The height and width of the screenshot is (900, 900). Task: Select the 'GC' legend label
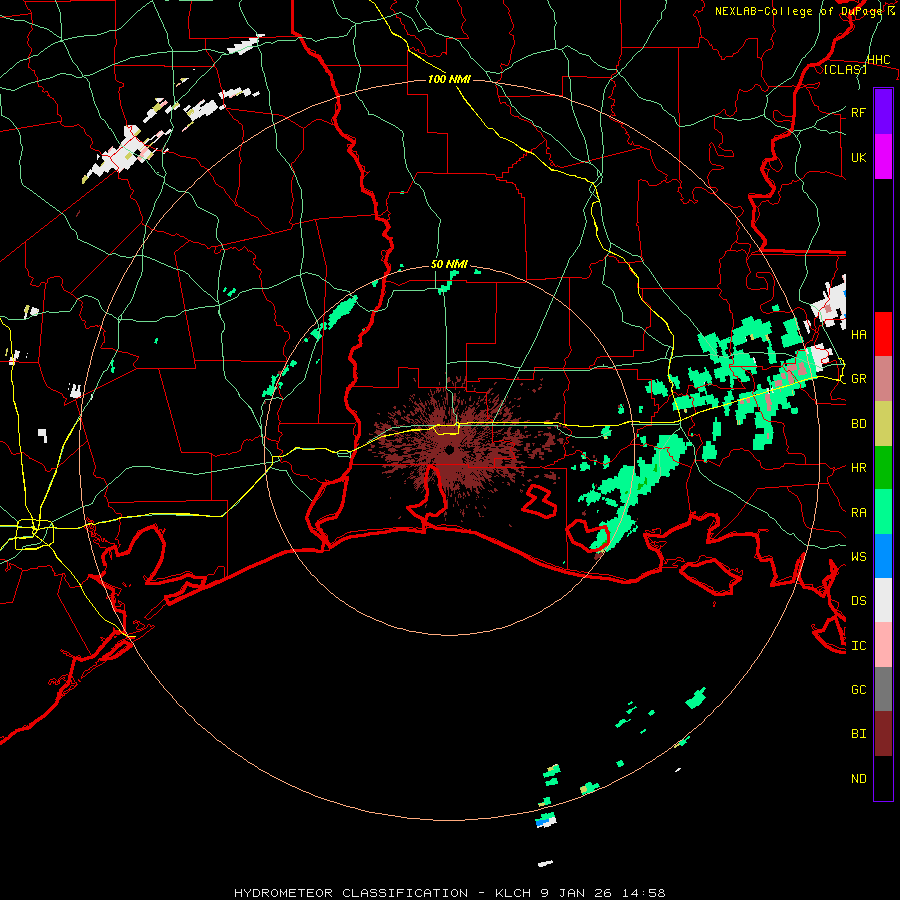[858, 690]
